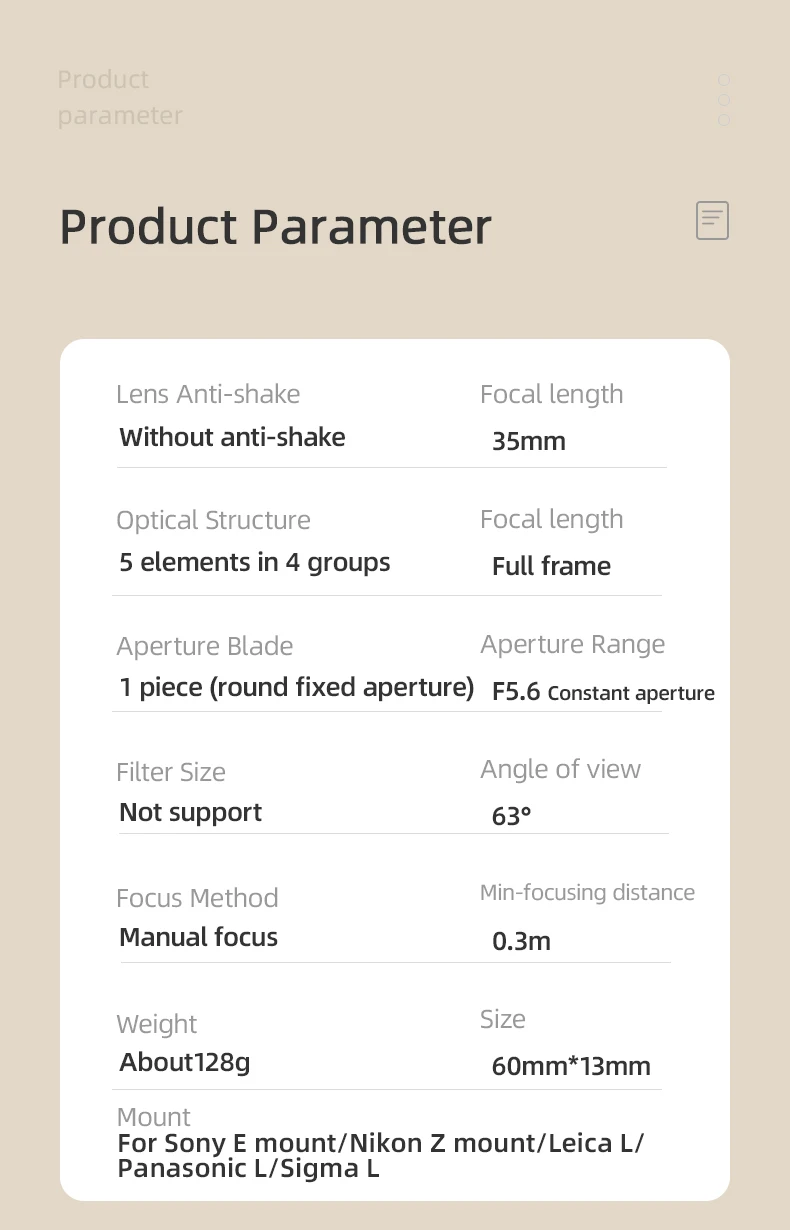Click the bottom decorative circle dot
Viewport: 790px width, 1230px height.
(724, 120)
